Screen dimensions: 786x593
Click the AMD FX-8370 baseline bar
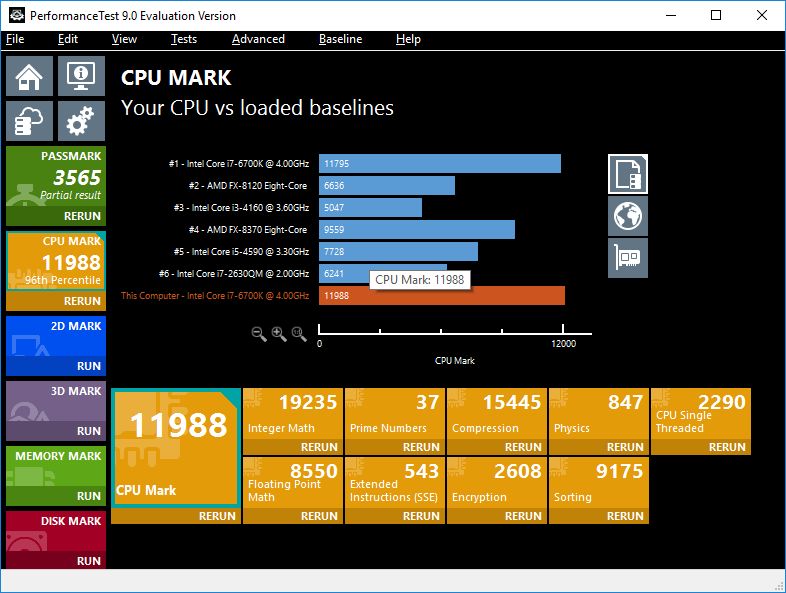[417, 230]
